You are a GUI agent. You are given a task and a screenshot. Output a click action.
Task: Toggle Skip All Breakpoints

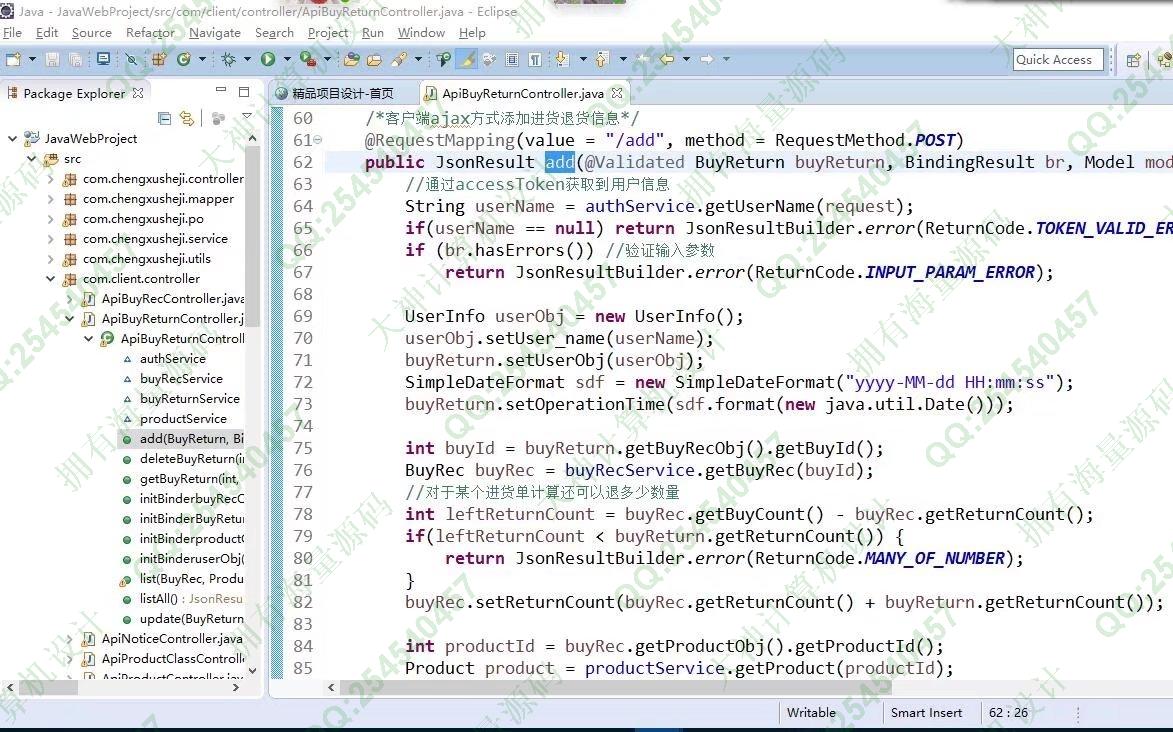[x=131, y=59]
